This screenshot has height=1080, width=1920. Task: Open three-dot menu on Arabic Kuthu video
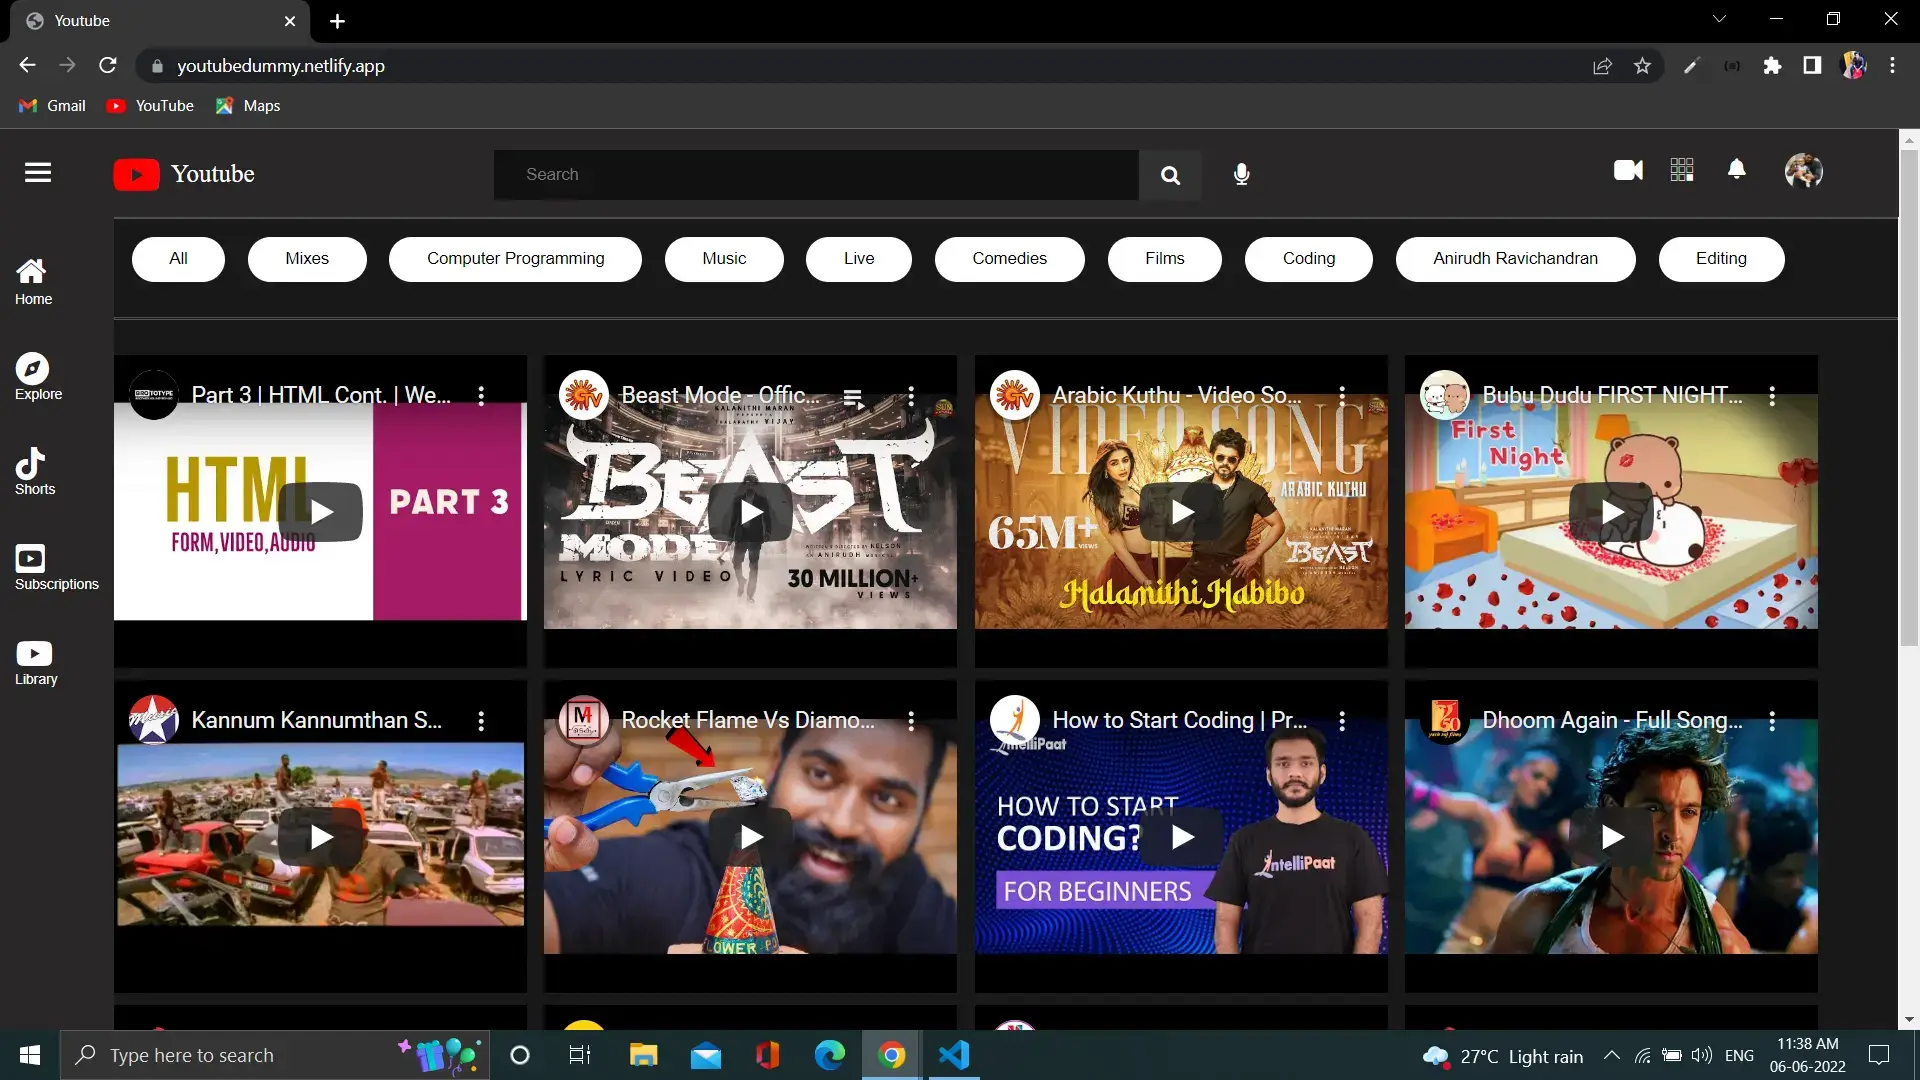1342,396
